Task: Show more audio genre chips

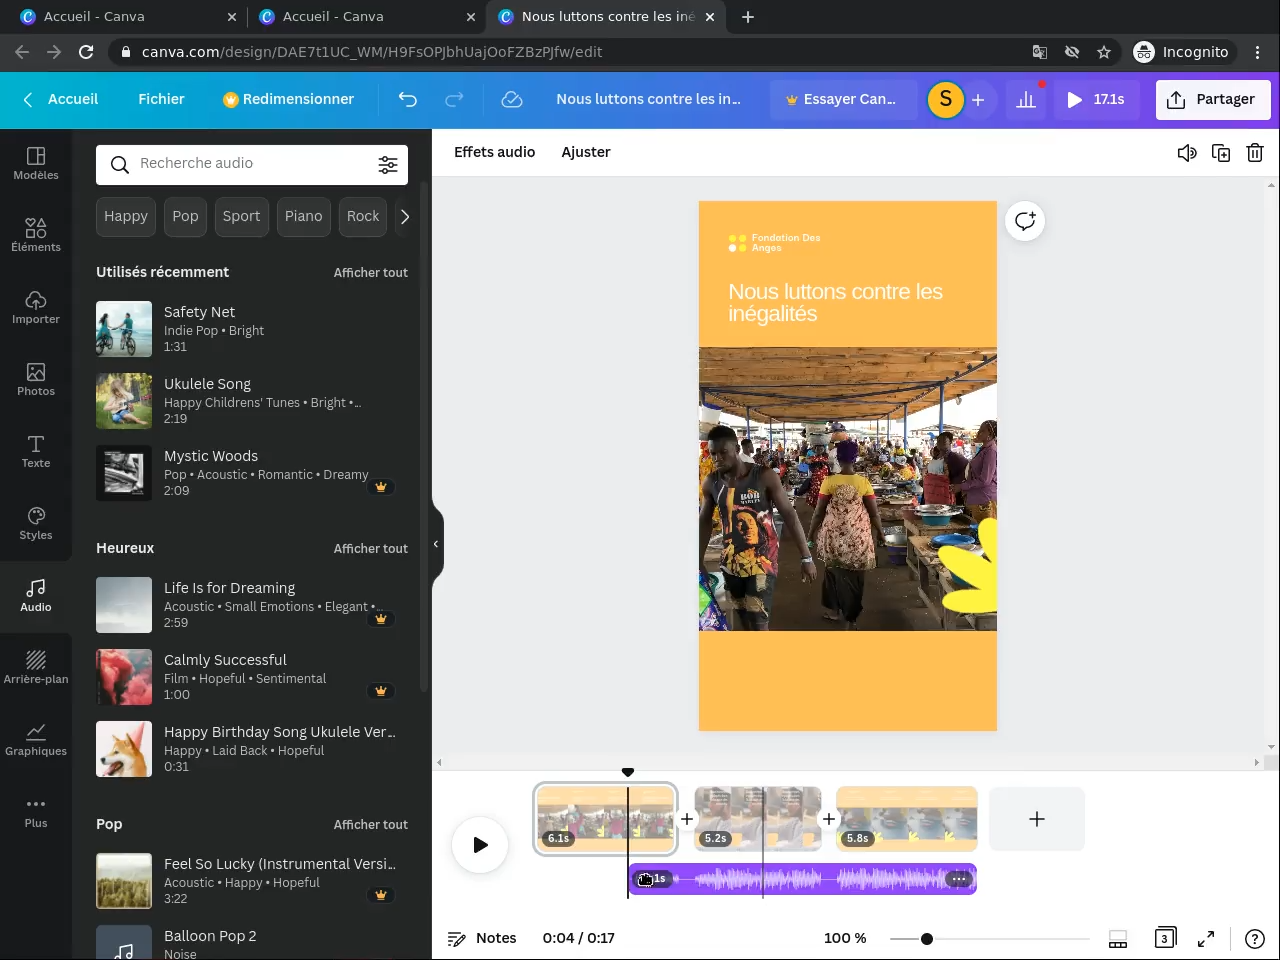Action: (404, 216)
